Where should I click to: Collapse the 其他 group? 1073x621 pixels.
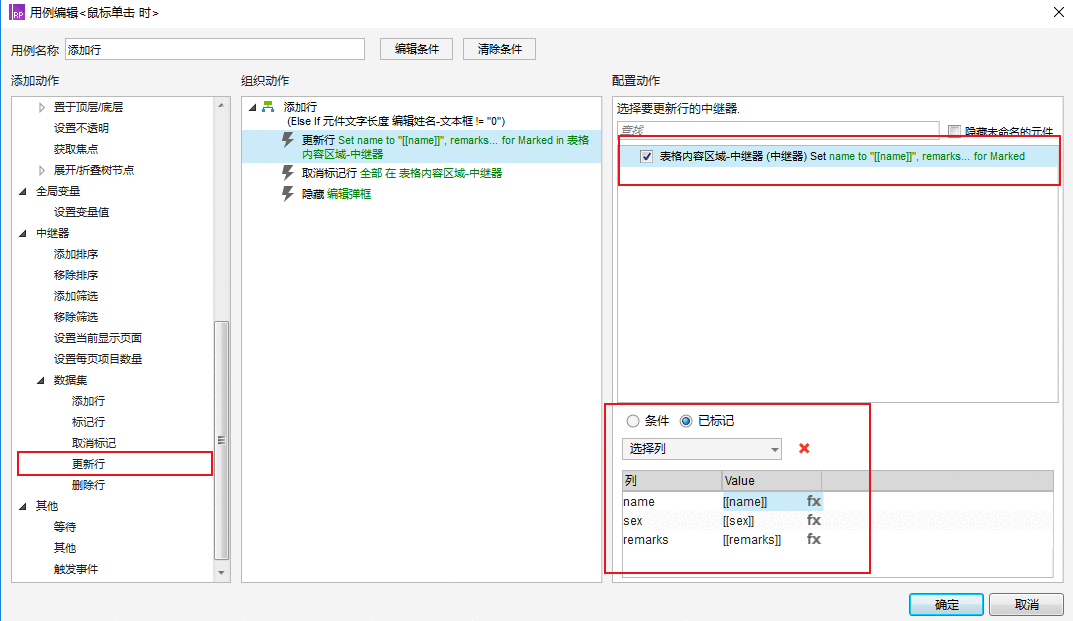(x=23, y=506)
